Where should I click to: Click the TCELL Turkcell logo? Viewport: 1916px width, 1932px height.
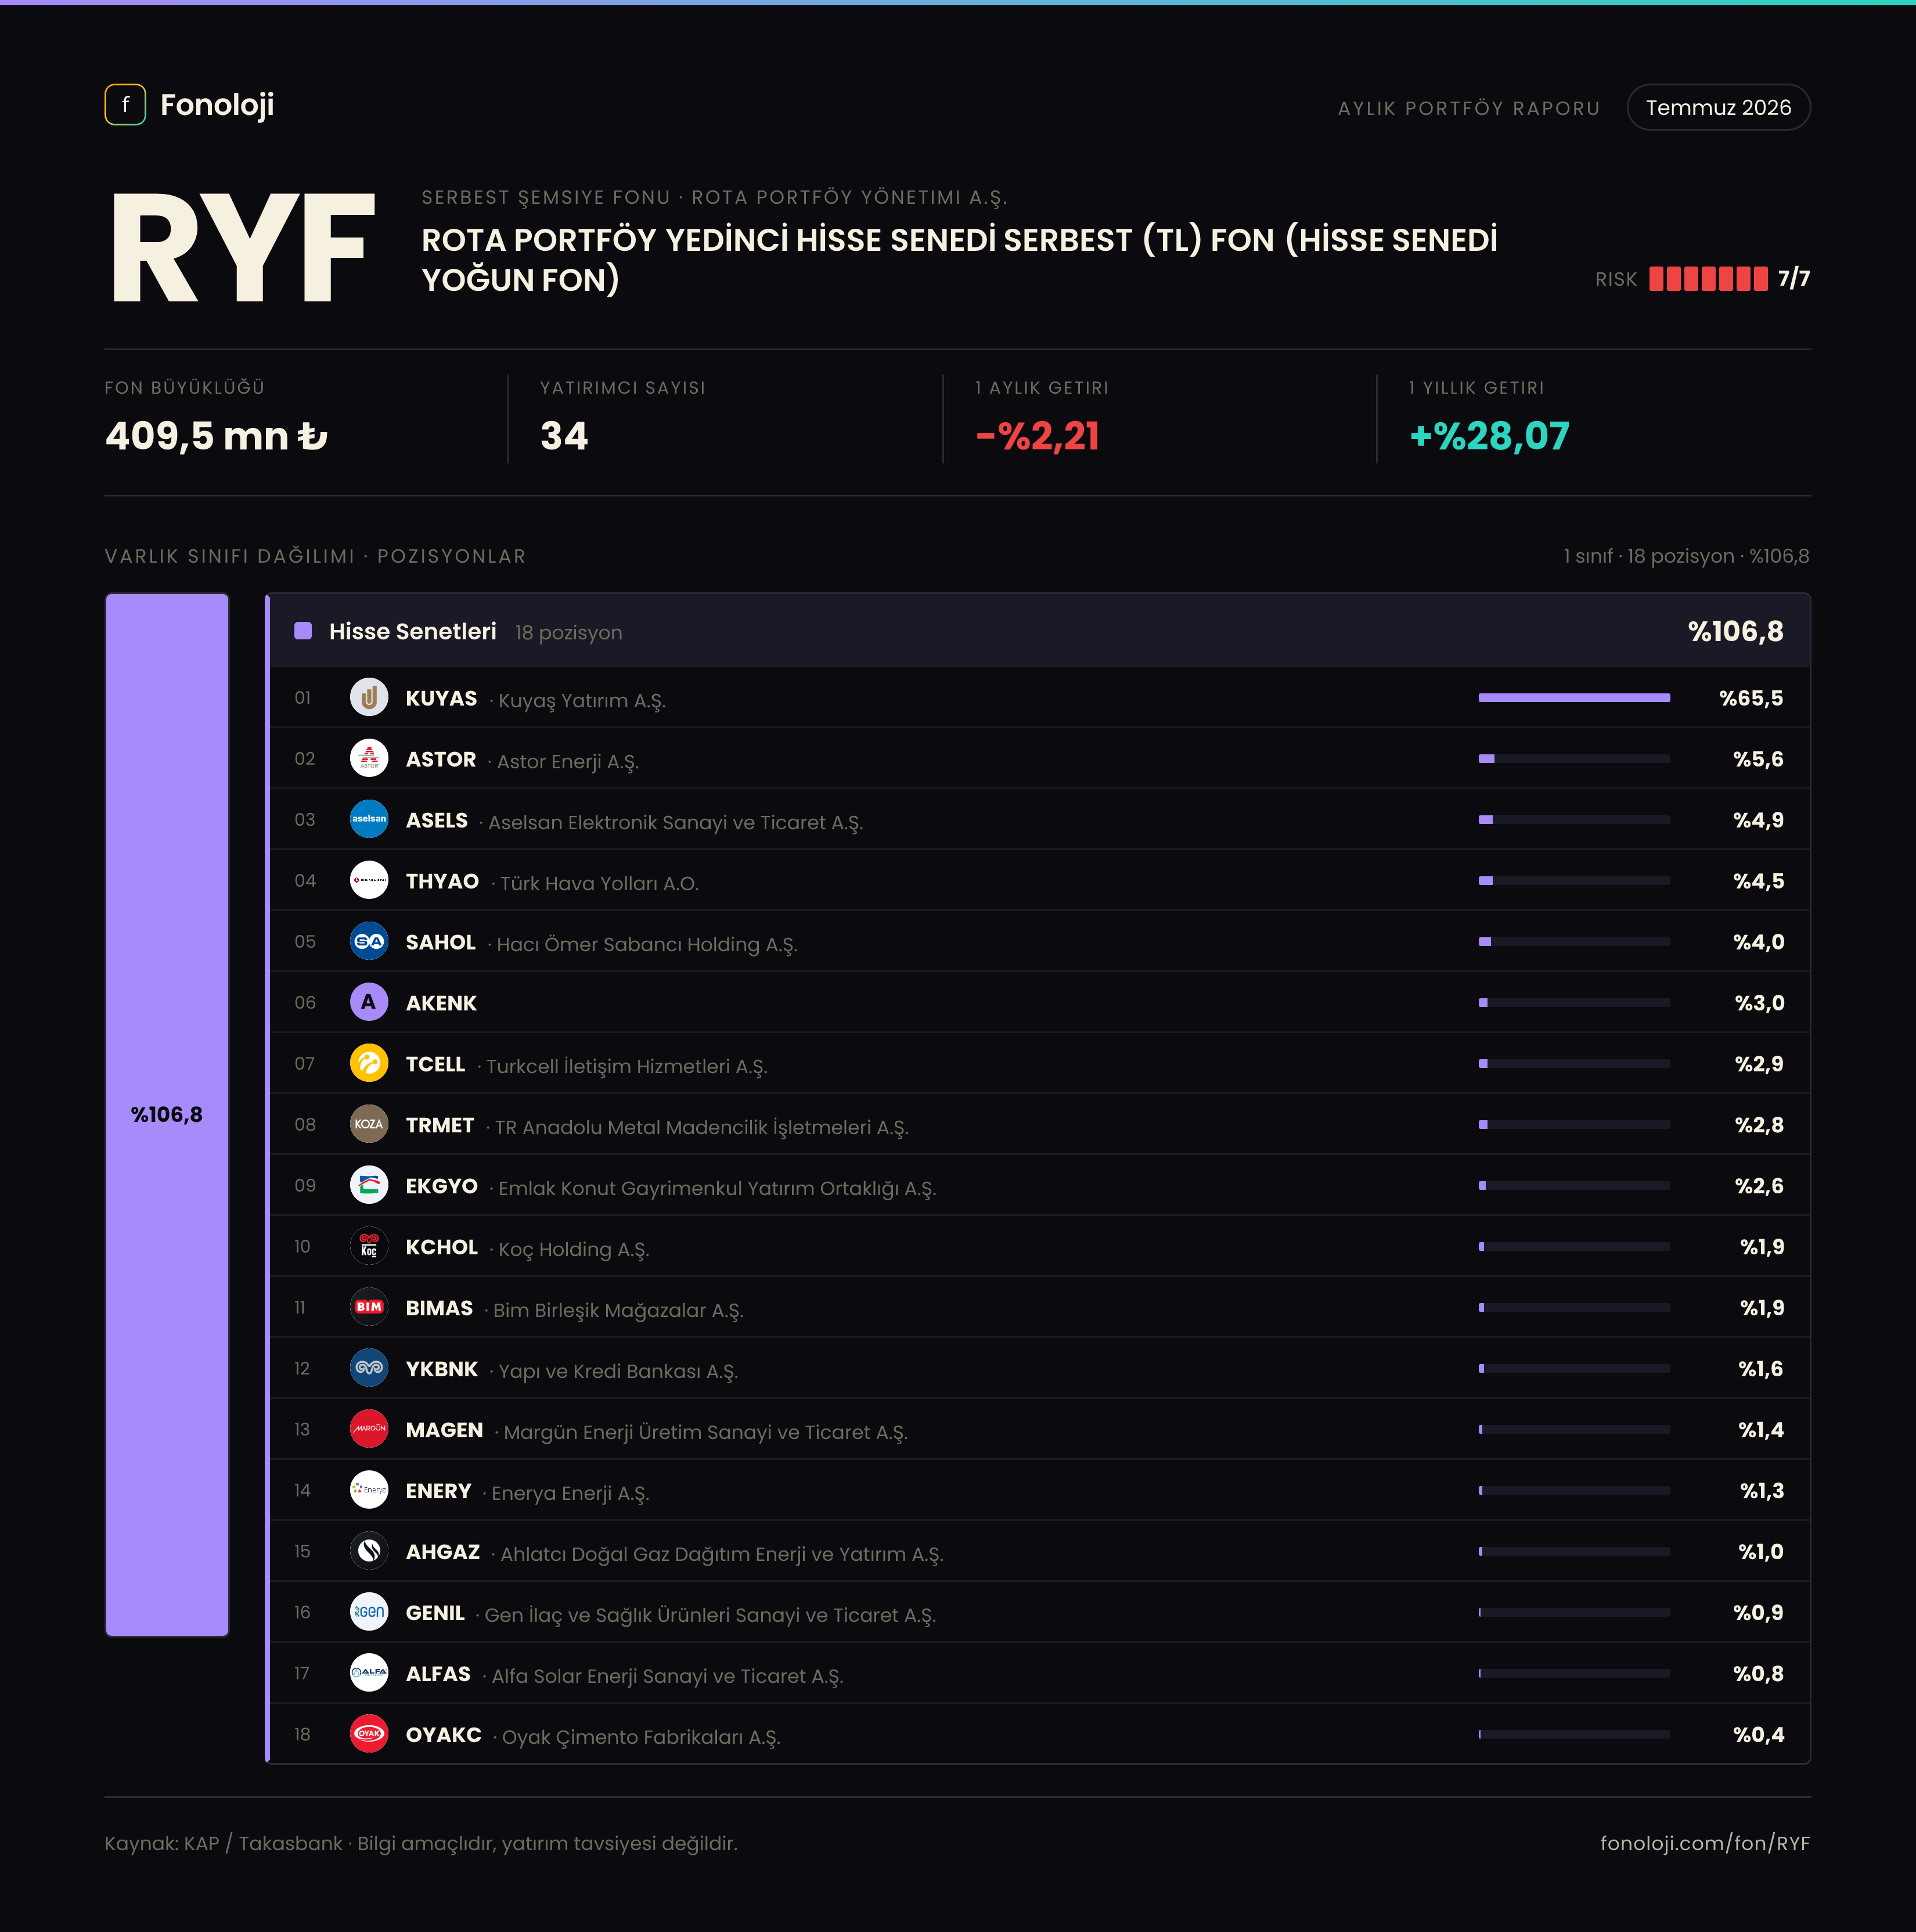[x=369, y=1063]
